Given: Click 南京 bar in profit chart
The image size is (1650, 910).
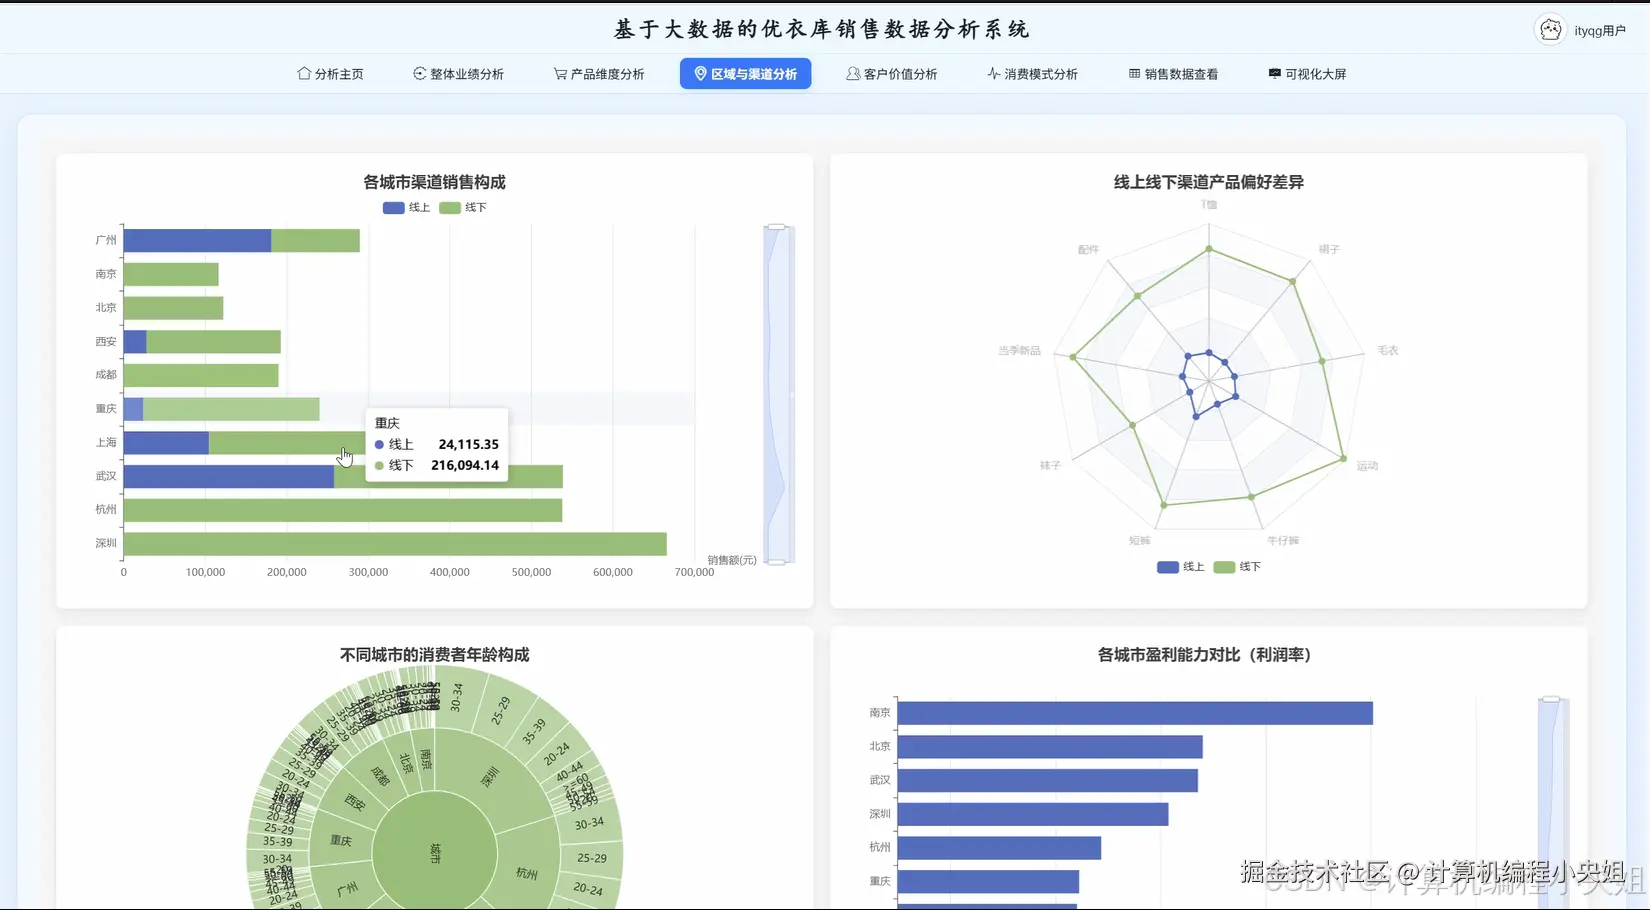Looking at the screenshot, I should [x=1135, y=713].
